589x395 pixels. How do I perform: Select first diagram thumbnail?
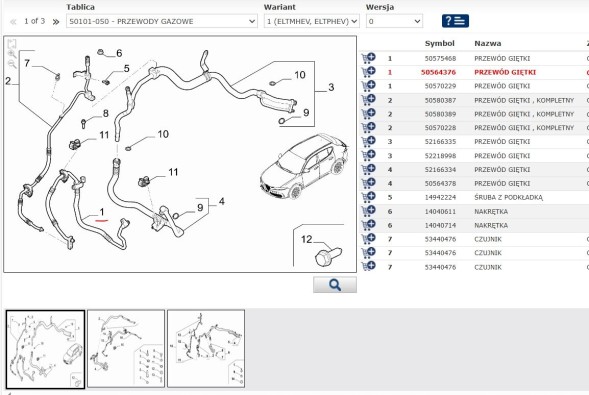point(45,349)
